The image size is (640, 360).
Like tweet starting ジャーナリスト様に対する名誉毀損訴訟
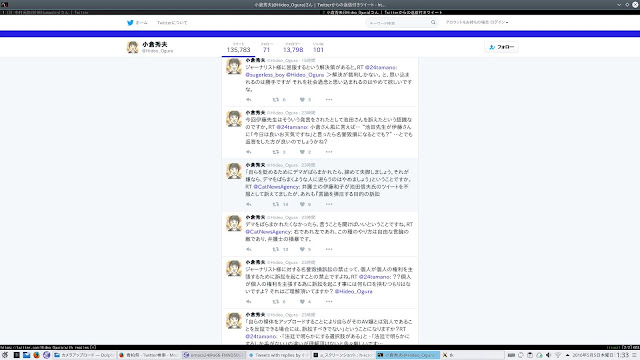[302, 302]
